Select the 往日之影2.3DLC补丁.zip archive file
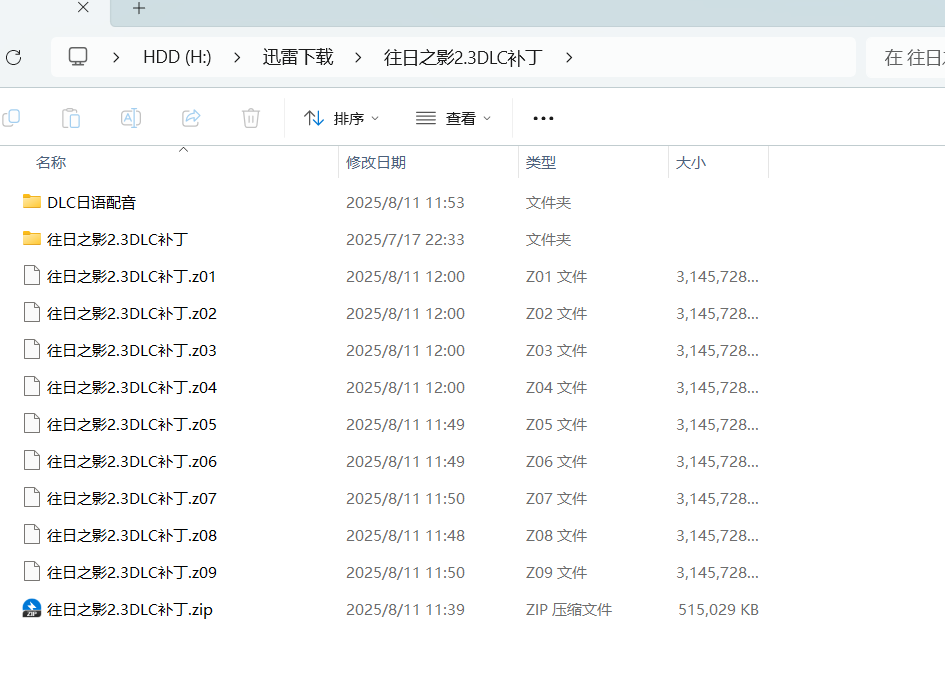 coord(129,609)
